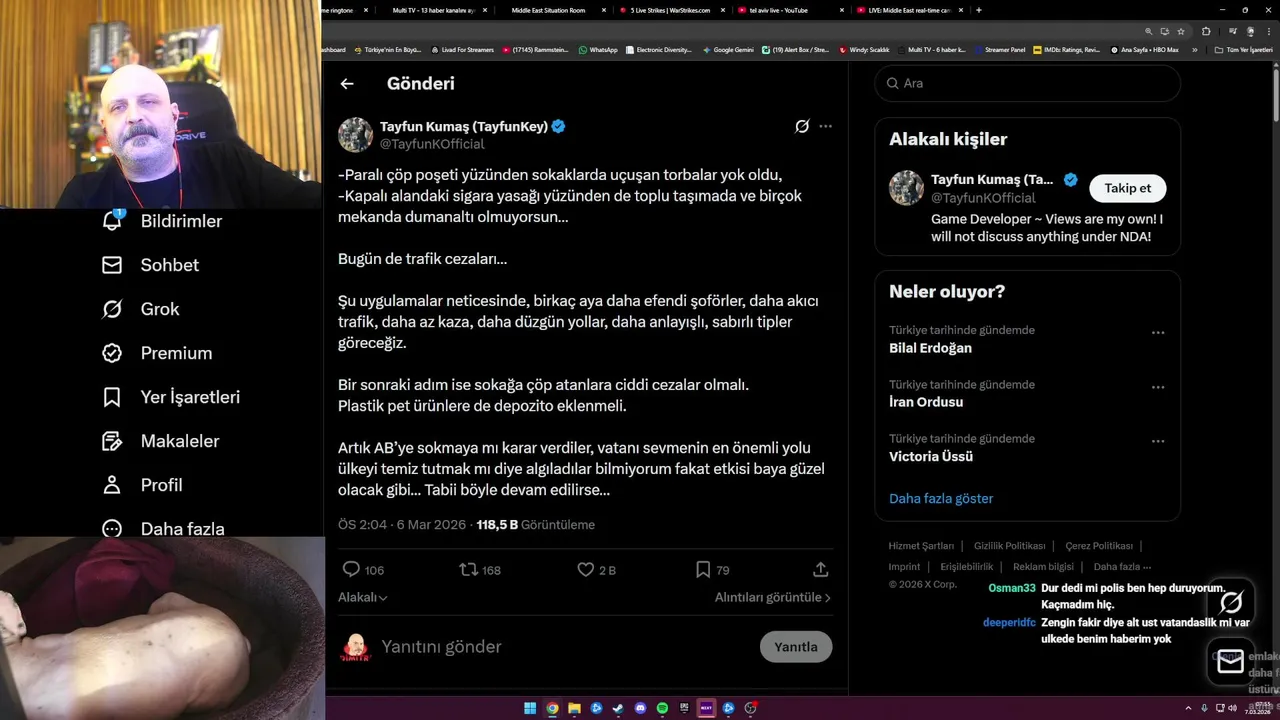Bookmark the post showing 79 saves
Viewport: 1280px width, 720px height.
tap(703, 569)
